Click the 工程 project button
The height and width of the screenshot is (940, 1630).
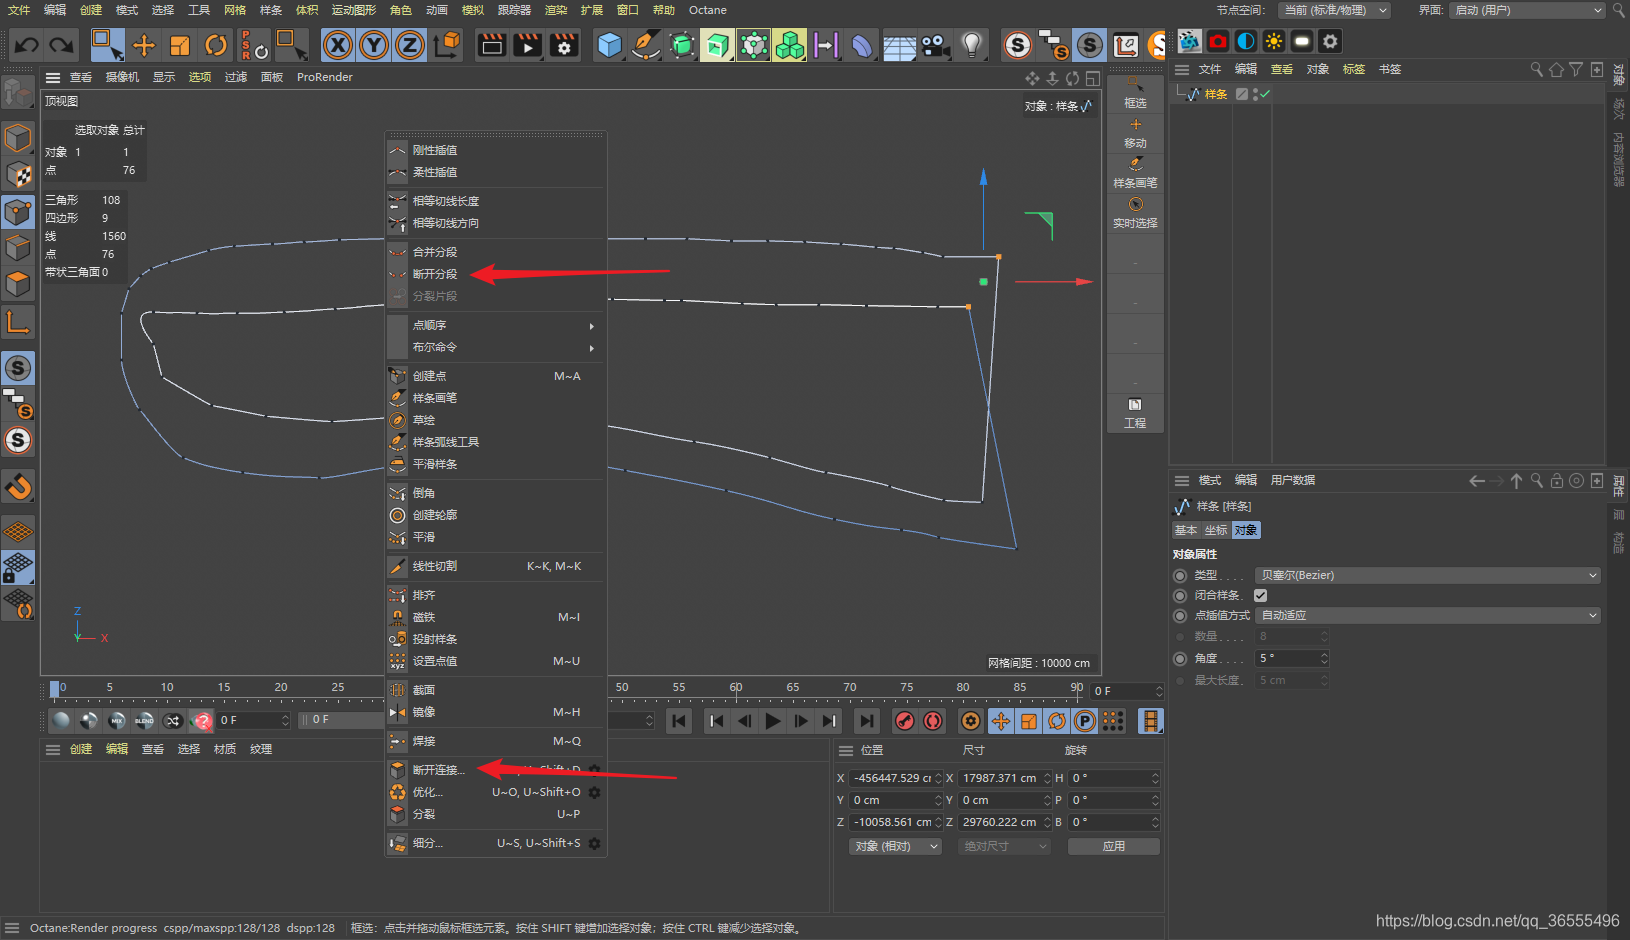coord(1135,413)
